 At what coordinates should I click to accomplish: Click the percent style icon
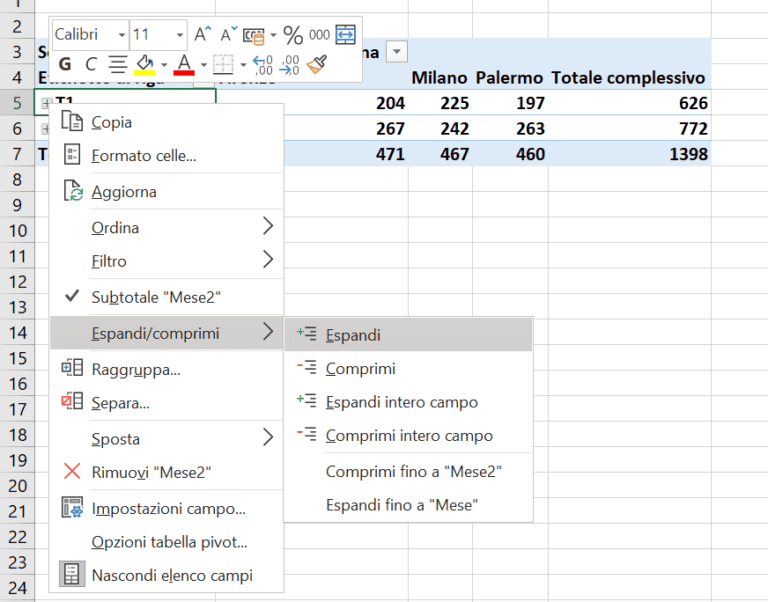click(293, 35)
